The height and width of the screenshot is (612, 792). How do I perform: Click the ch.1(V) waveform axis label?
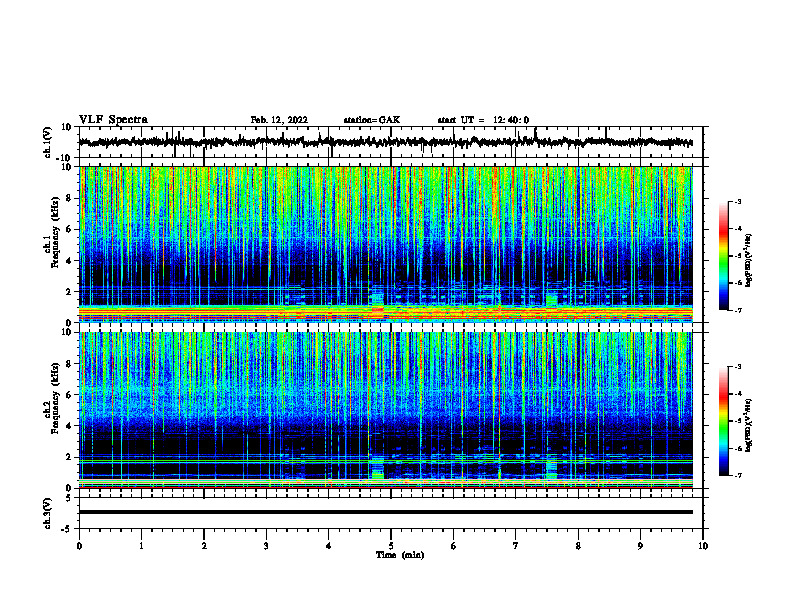[x=48, y=142]
